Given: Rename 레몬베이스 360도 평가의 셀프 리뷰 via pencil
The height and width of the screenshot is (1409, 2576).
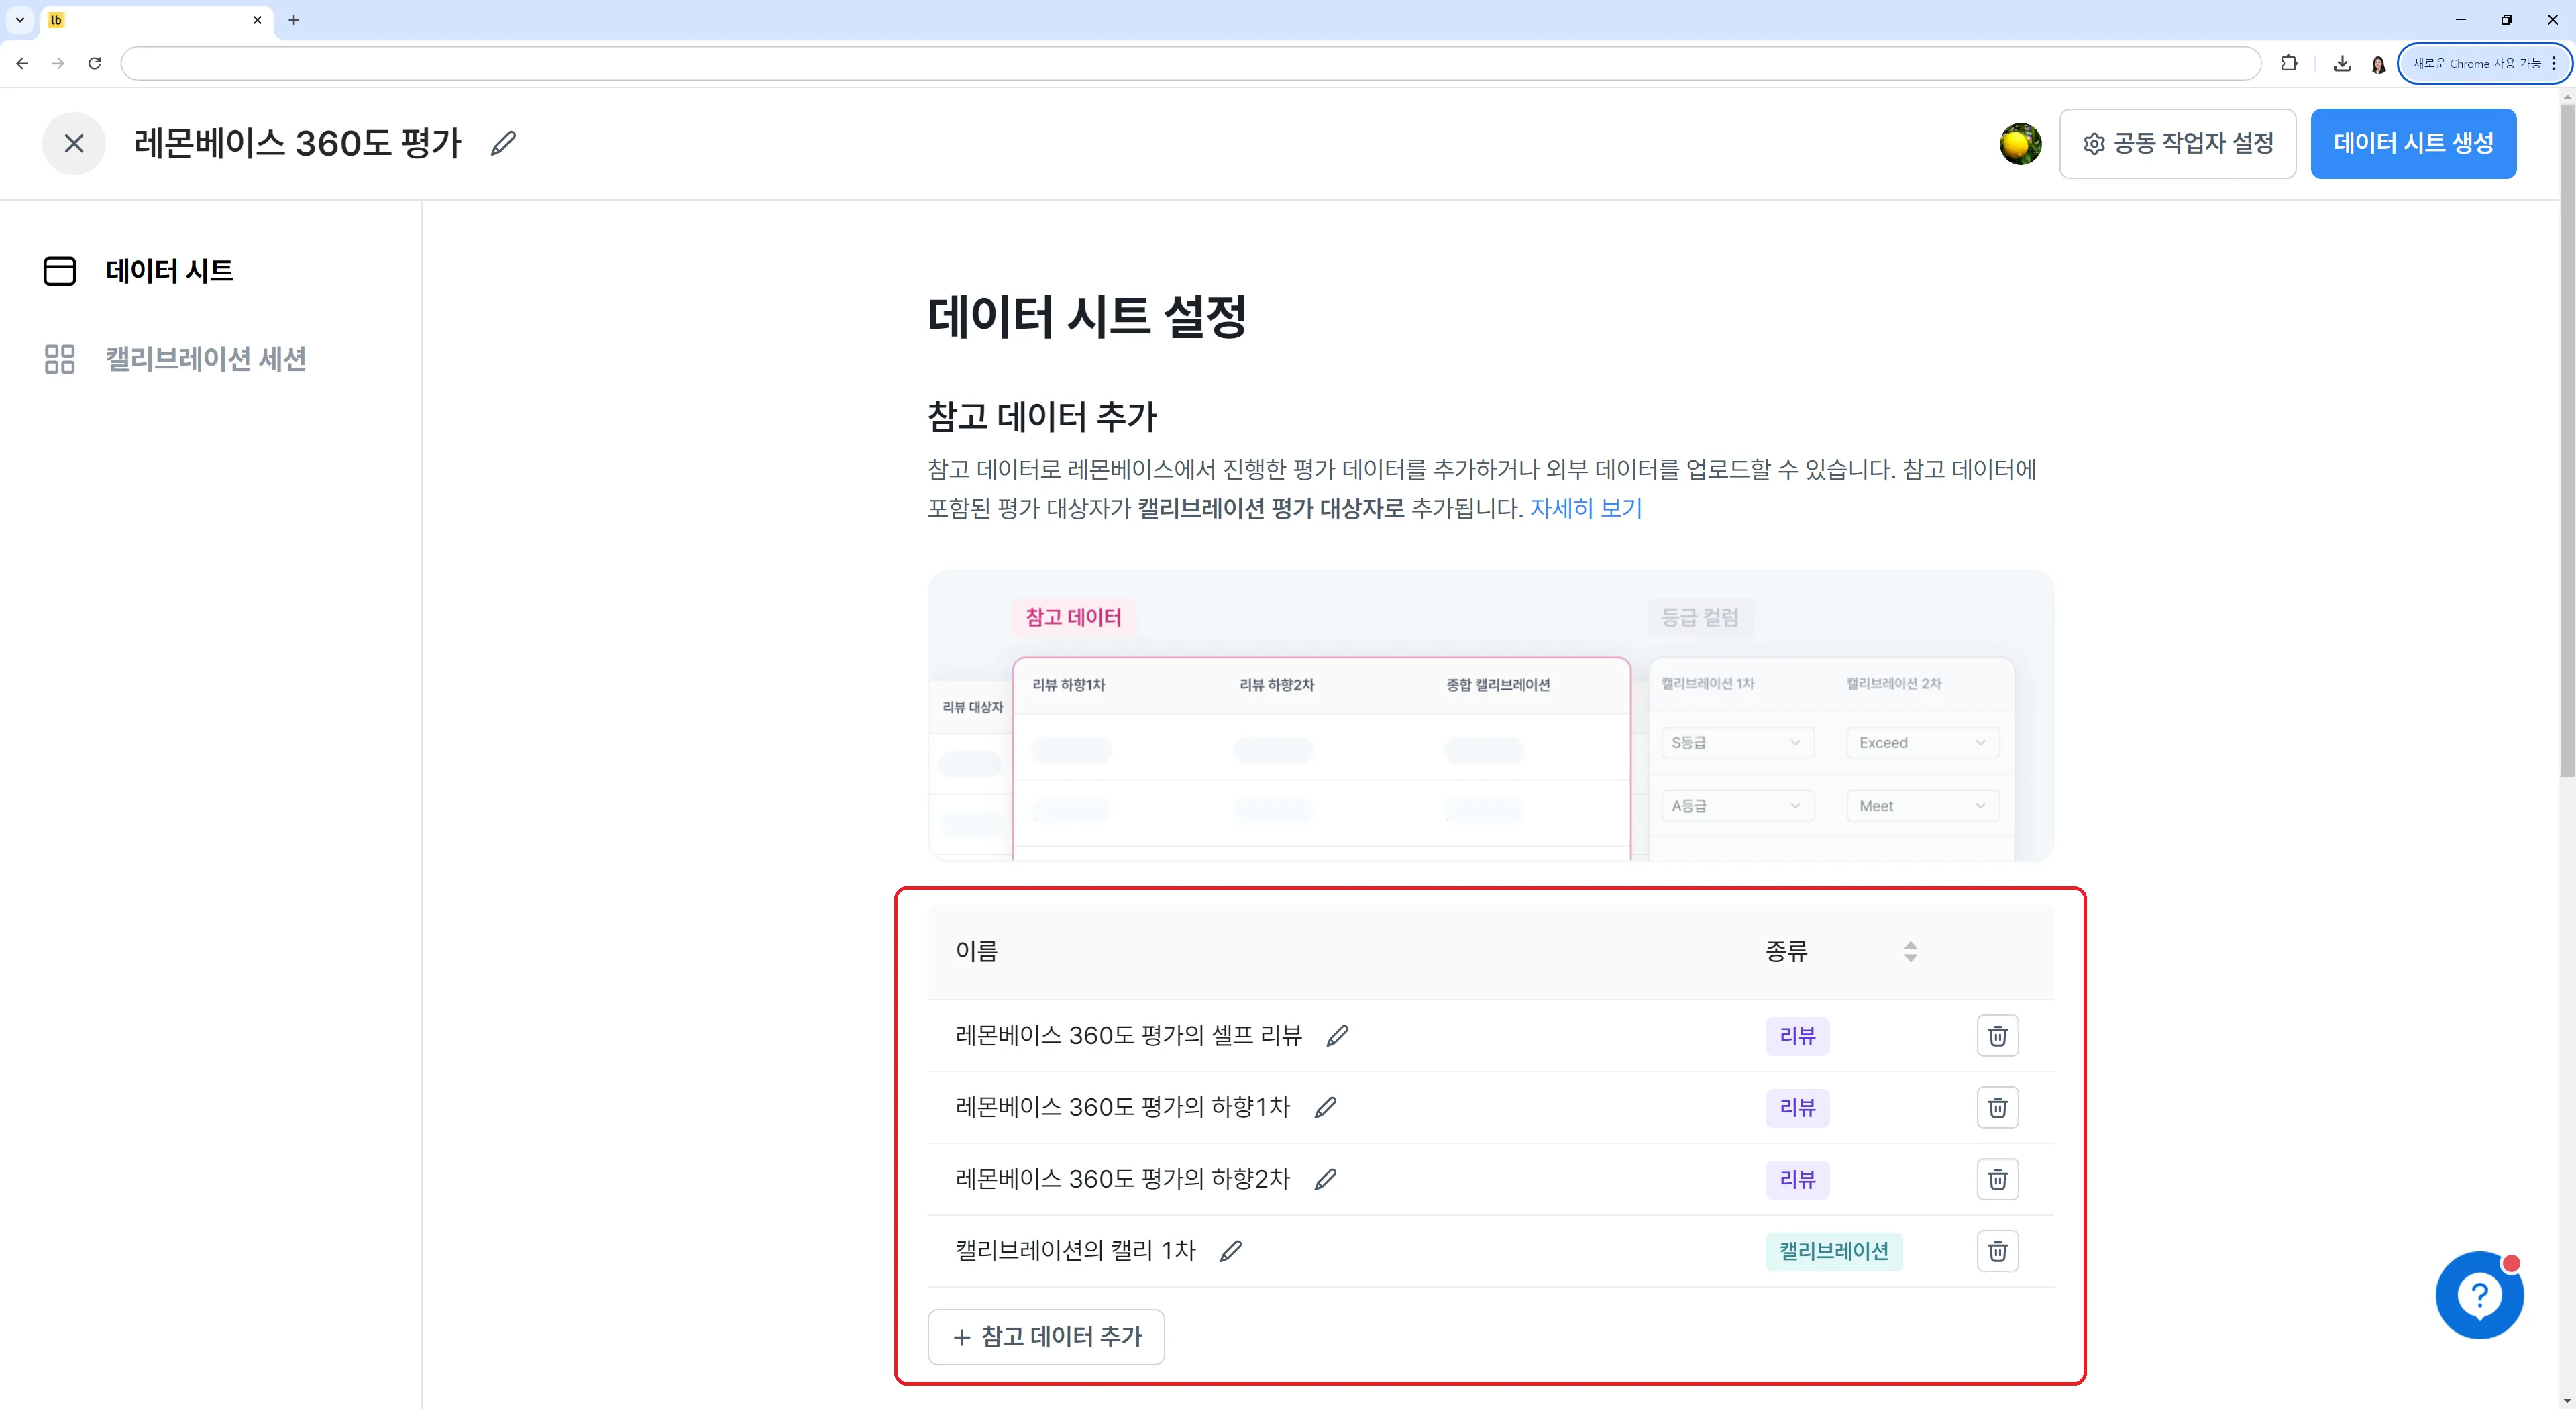Looking at the screenshot, I should pyautogui.click(x=1337, y=1036).
